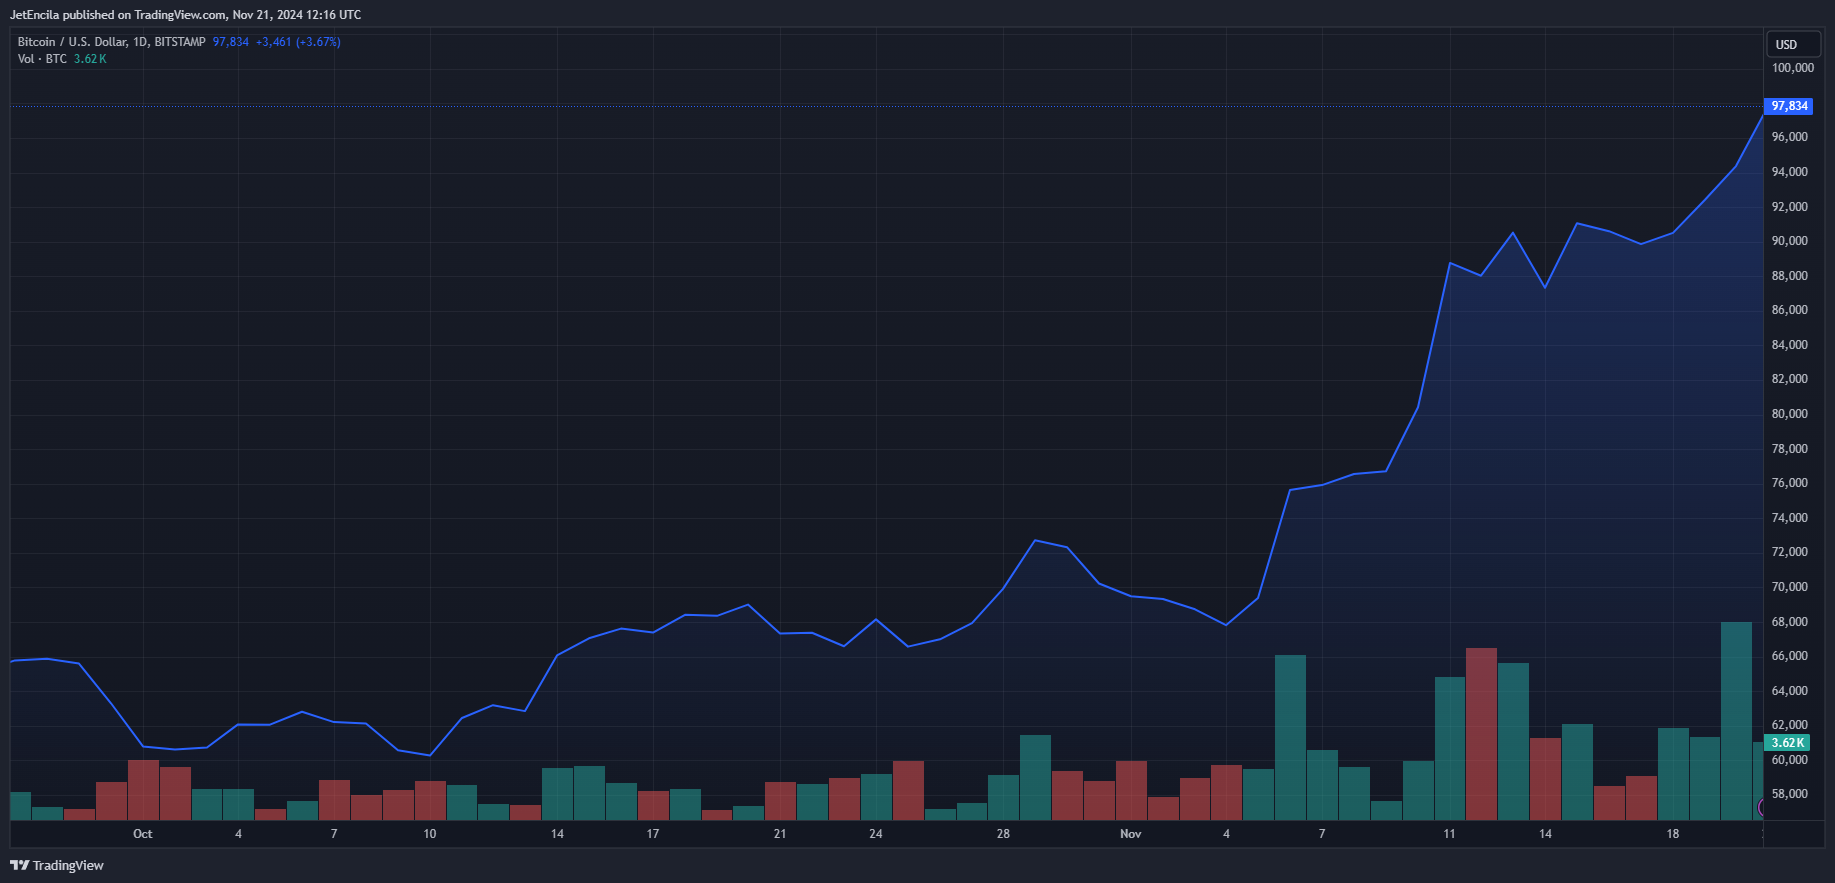Screen dimensions: 1835x883
Task: Click the TradingView logo in the footer
Action: click(x=57, y=865)
